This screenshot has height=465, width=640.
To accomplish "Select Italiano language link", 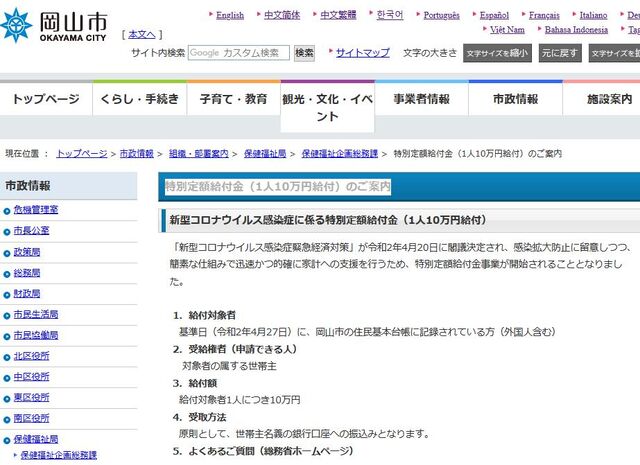I will point(593,16).
